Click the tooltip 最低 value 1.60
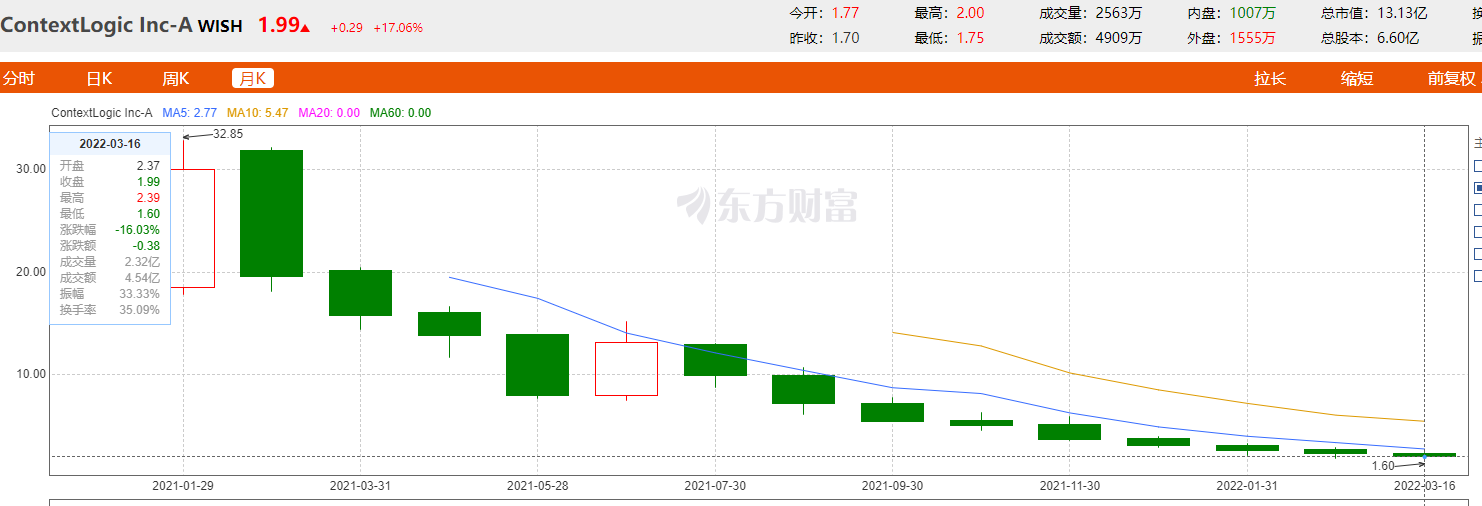1482x506 pixels. pos(148,214)
